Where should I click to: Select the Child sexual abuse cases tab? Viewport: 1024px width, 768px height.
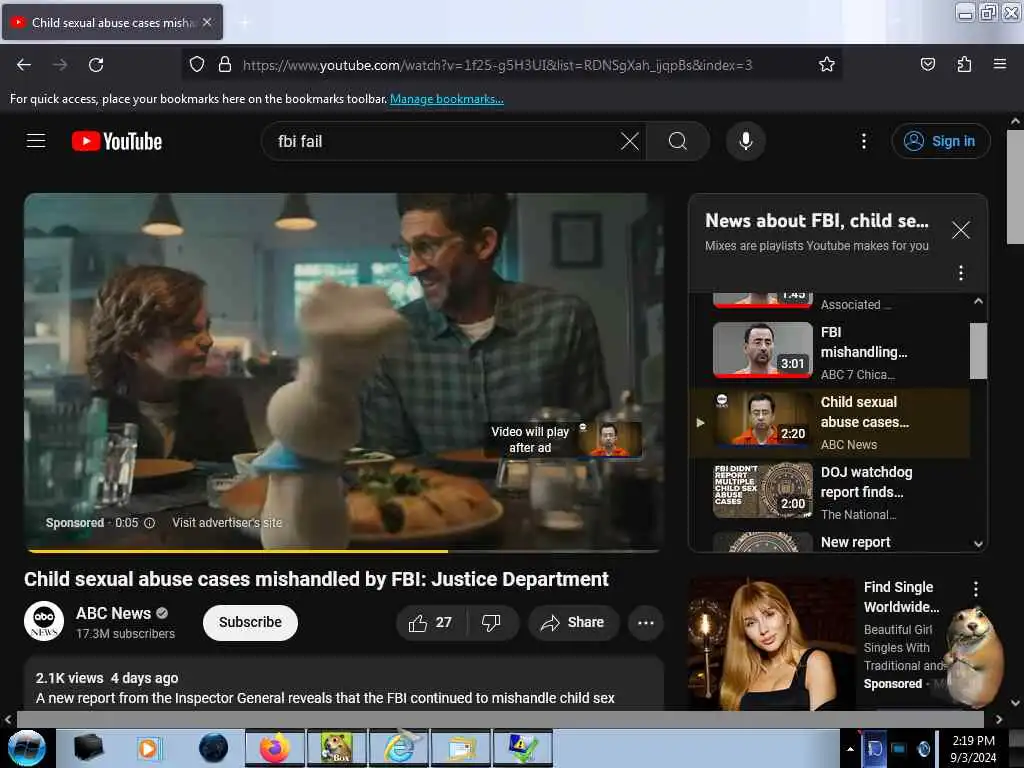112,22
